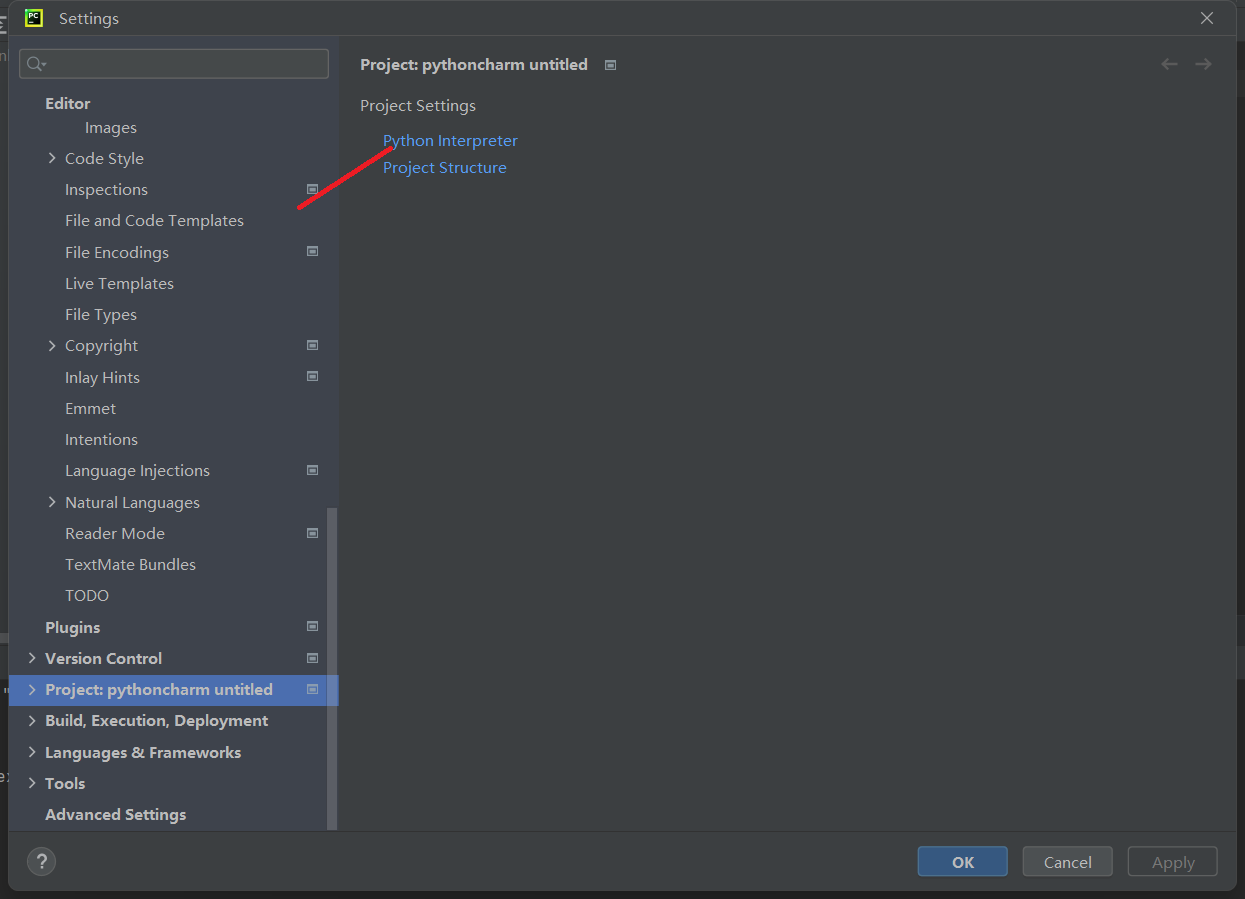Confirm settings with OK button
The width and height of the screenshot is (1245, 899).
962,862
